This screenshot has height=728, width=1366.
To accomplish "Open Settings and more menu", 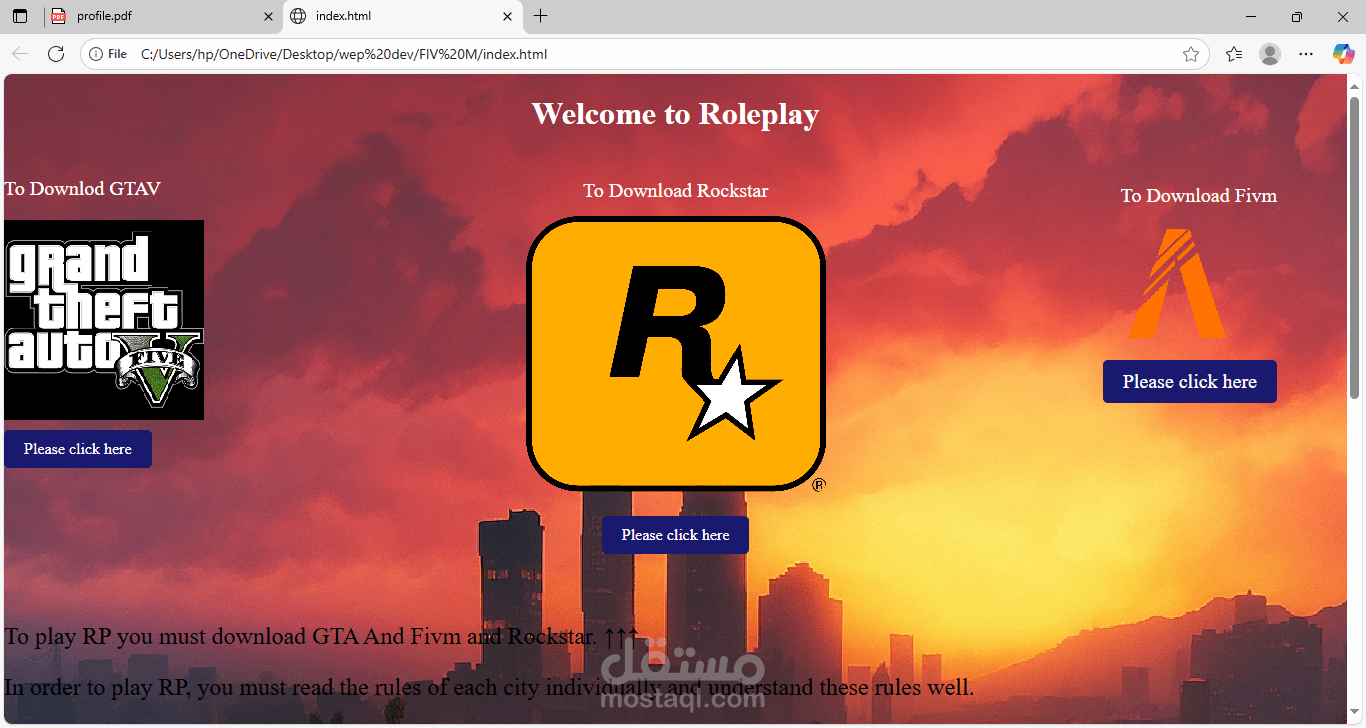I will [x=1306, y=54].
